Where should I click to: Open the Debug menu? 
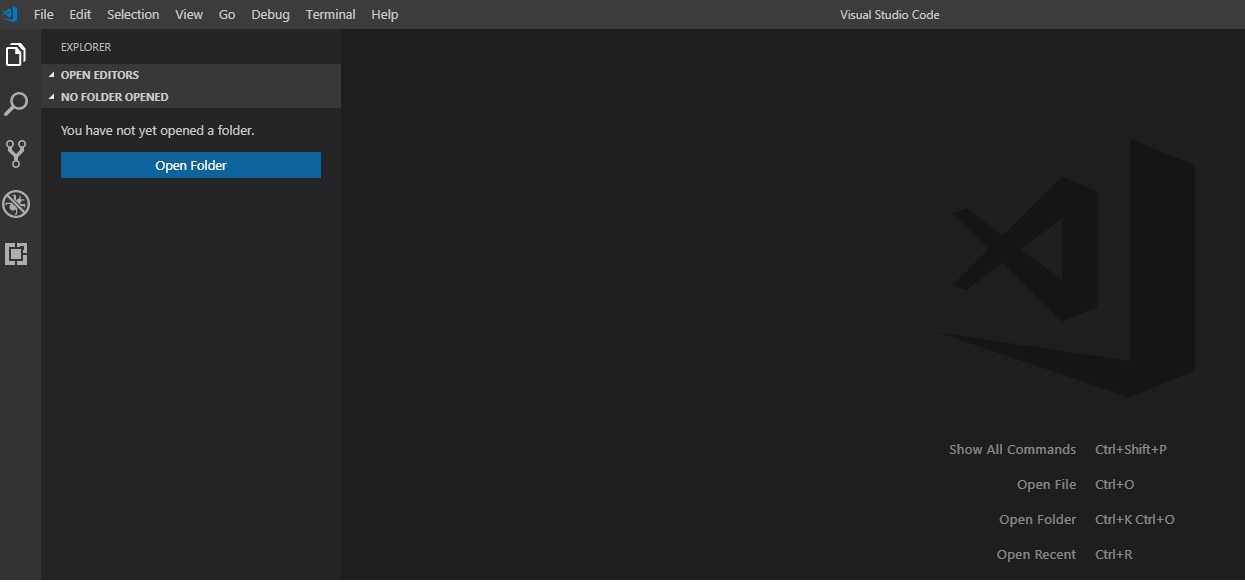point(270,14)
